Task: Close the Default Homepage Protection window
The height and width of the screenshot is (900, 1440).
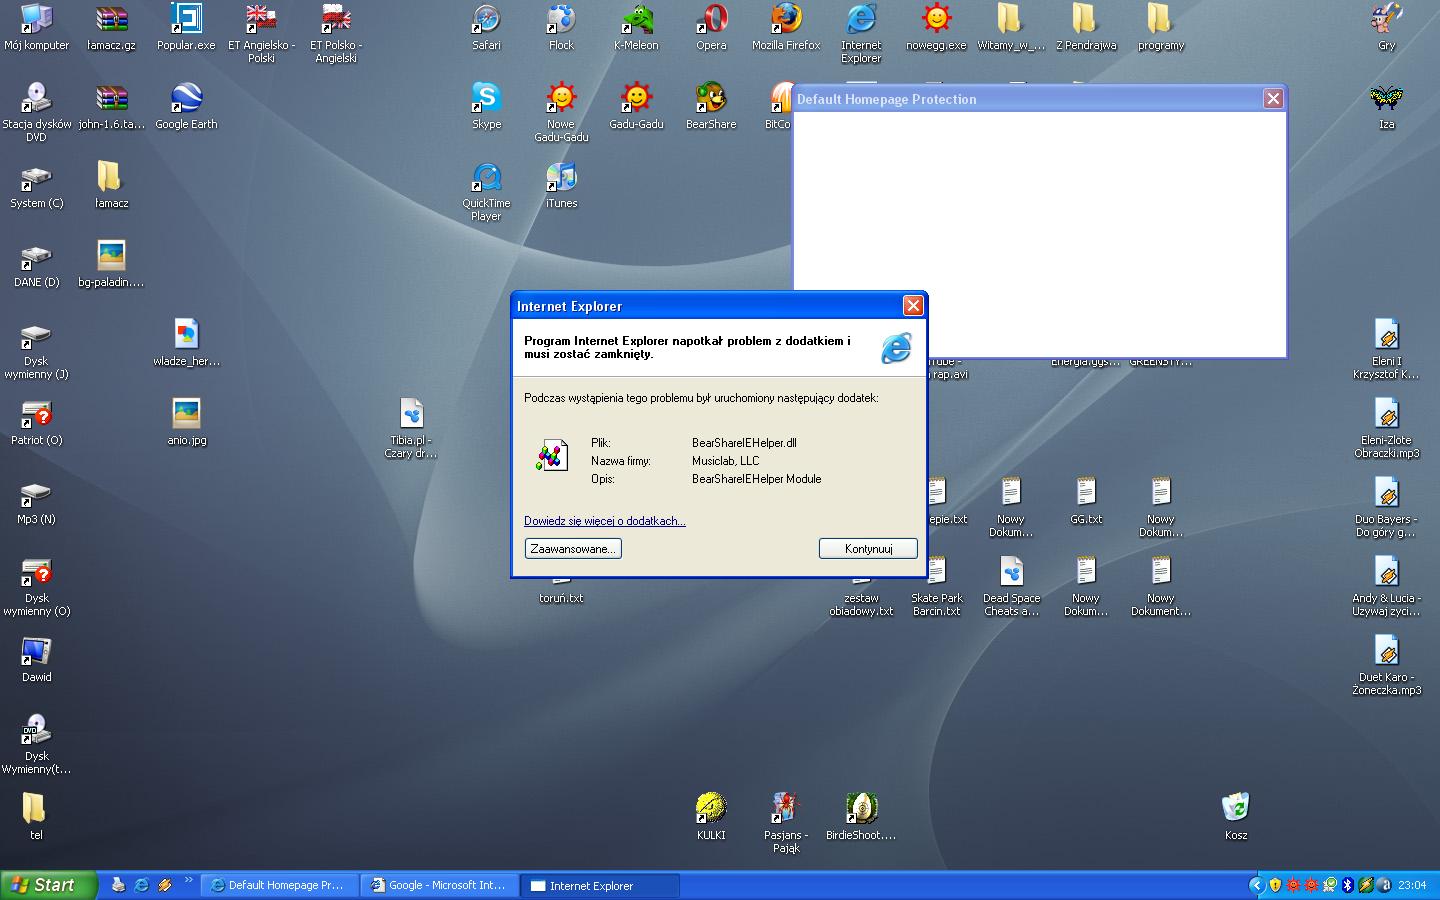Action: [1273, 98]
